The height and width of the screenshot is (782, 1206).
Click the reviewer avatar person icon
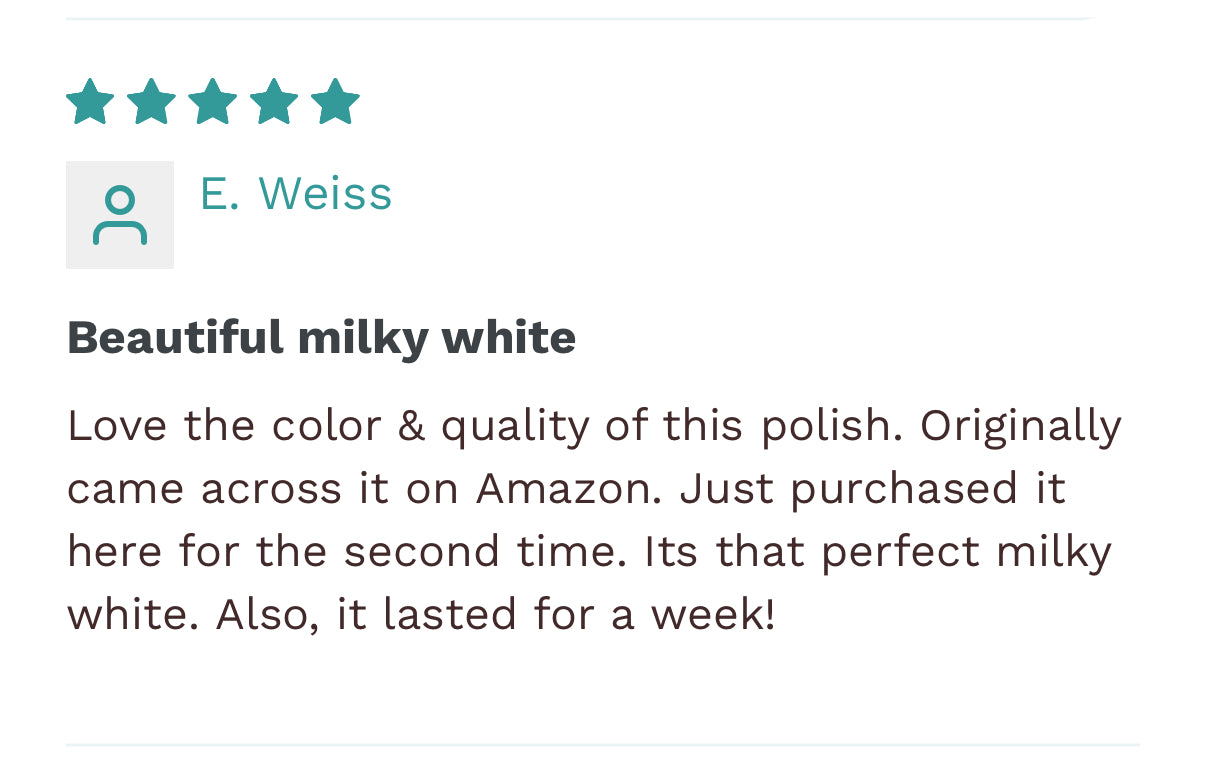(x=120, y=215)
